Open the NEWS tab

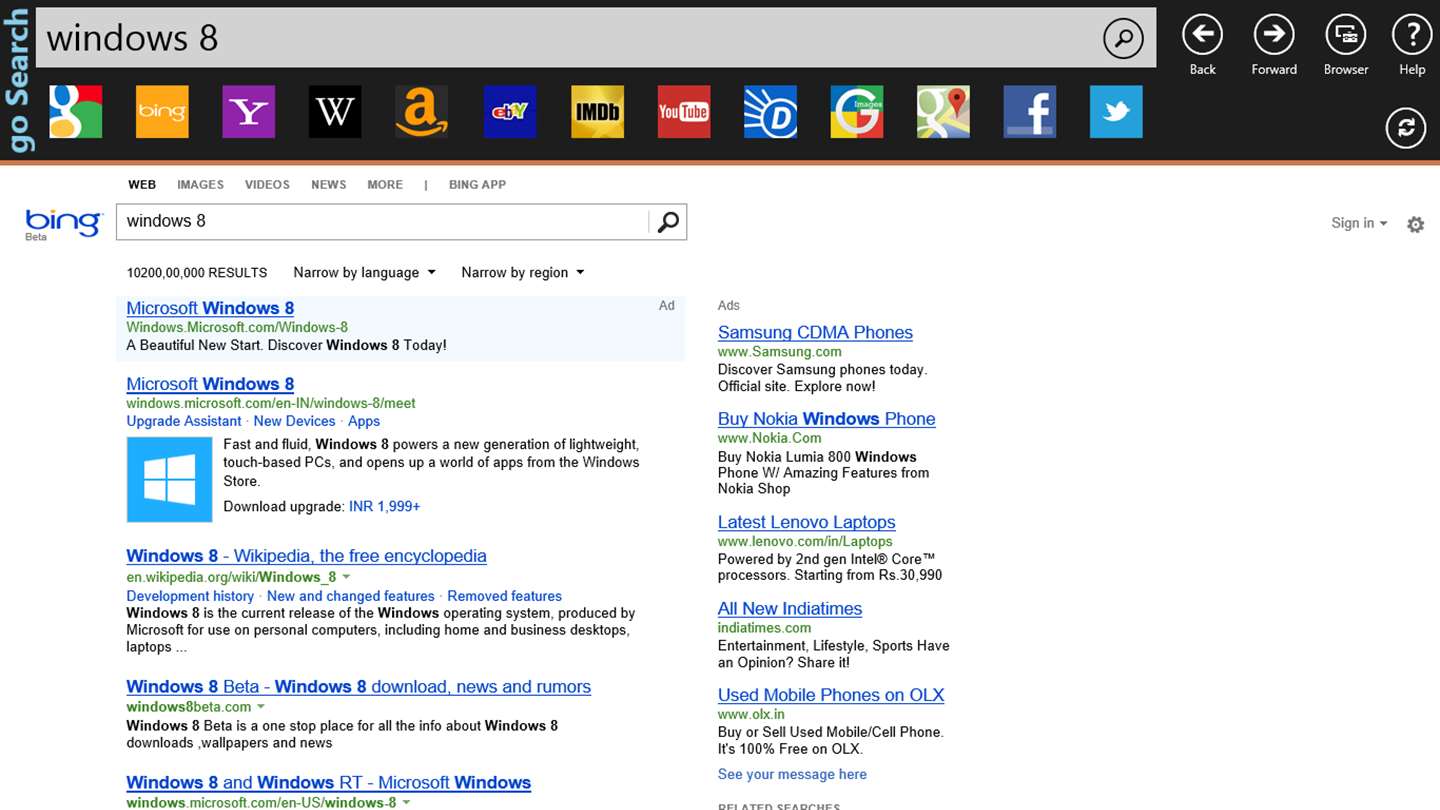click(x=328, y=185)
